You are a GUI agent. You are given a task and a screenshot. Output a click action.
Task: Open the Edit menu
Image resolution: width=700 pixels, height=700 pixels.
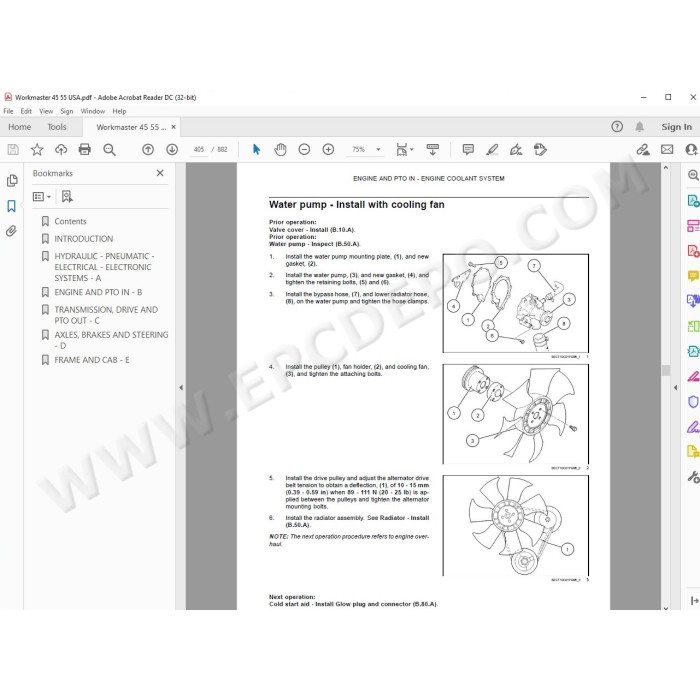pyautogui.click(x=26, y=111)
